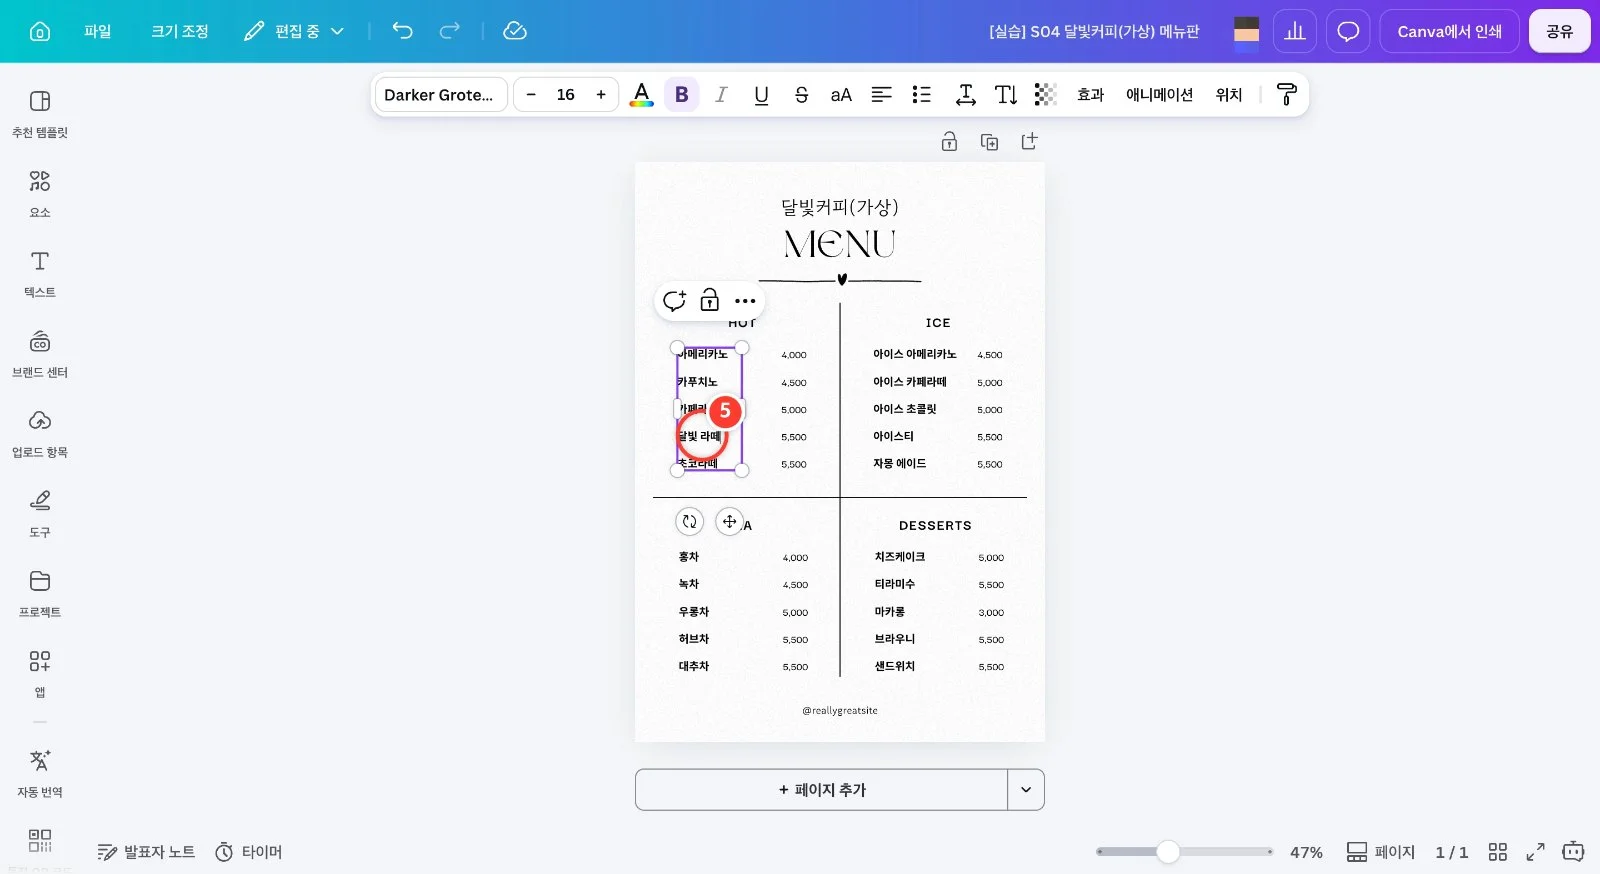This screenshot has width=1600, height=874.
Task: Open transparency checkerboard control
Action: point(1045,95)
